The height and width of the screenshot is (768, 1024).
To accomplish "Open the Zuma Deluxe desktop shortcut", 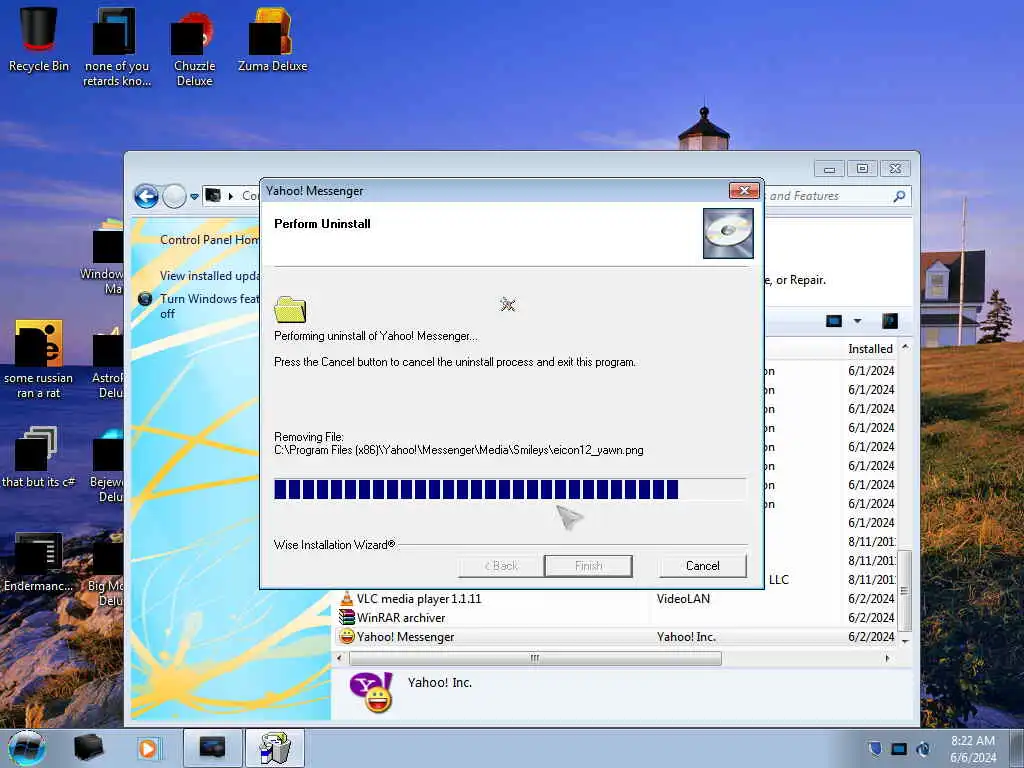I will pyautogui.click(x=272, y=39).
